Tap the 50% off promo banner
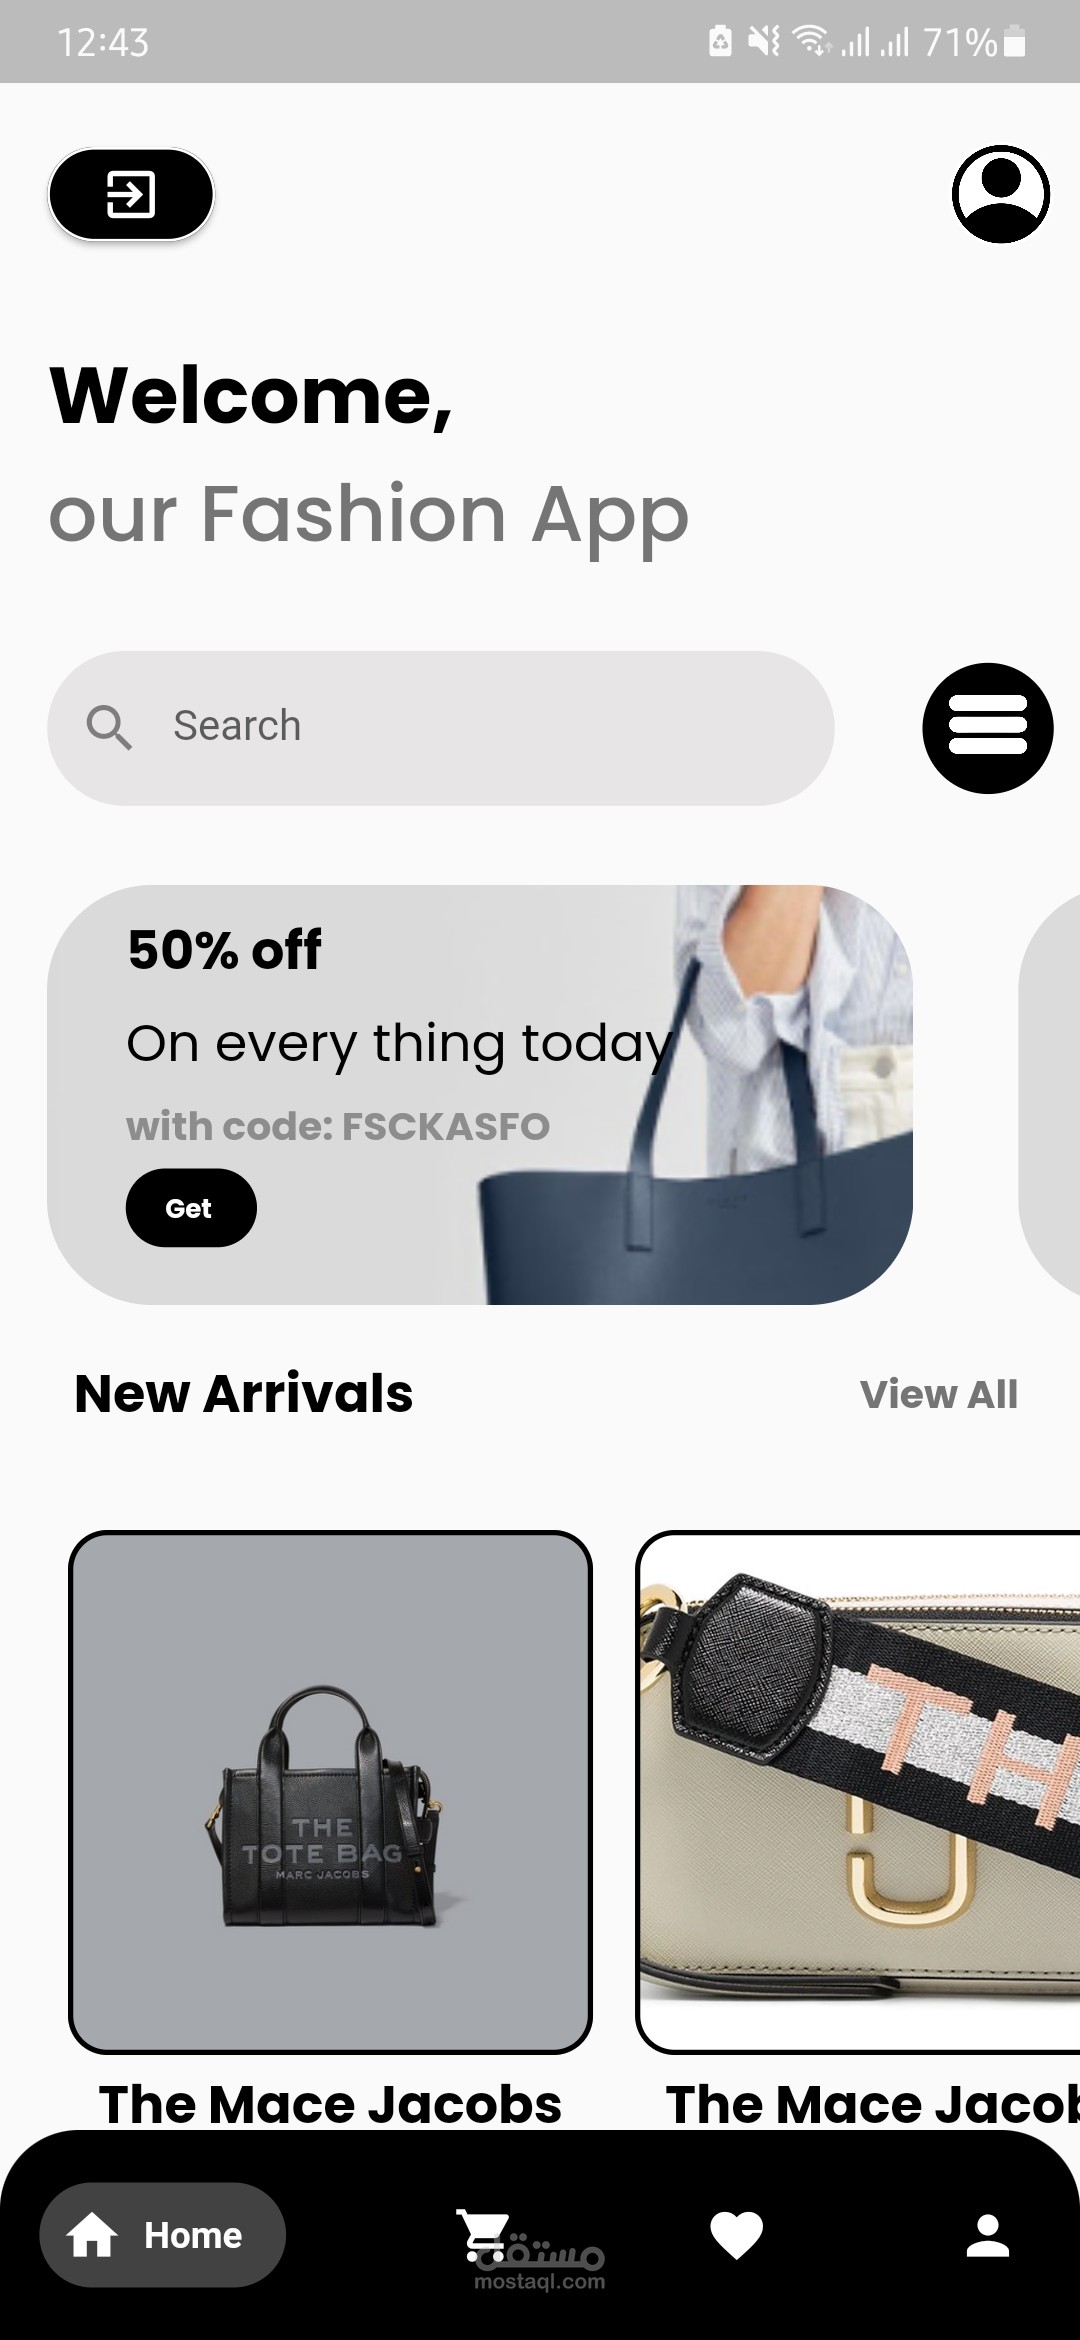 click(480, 1095)
